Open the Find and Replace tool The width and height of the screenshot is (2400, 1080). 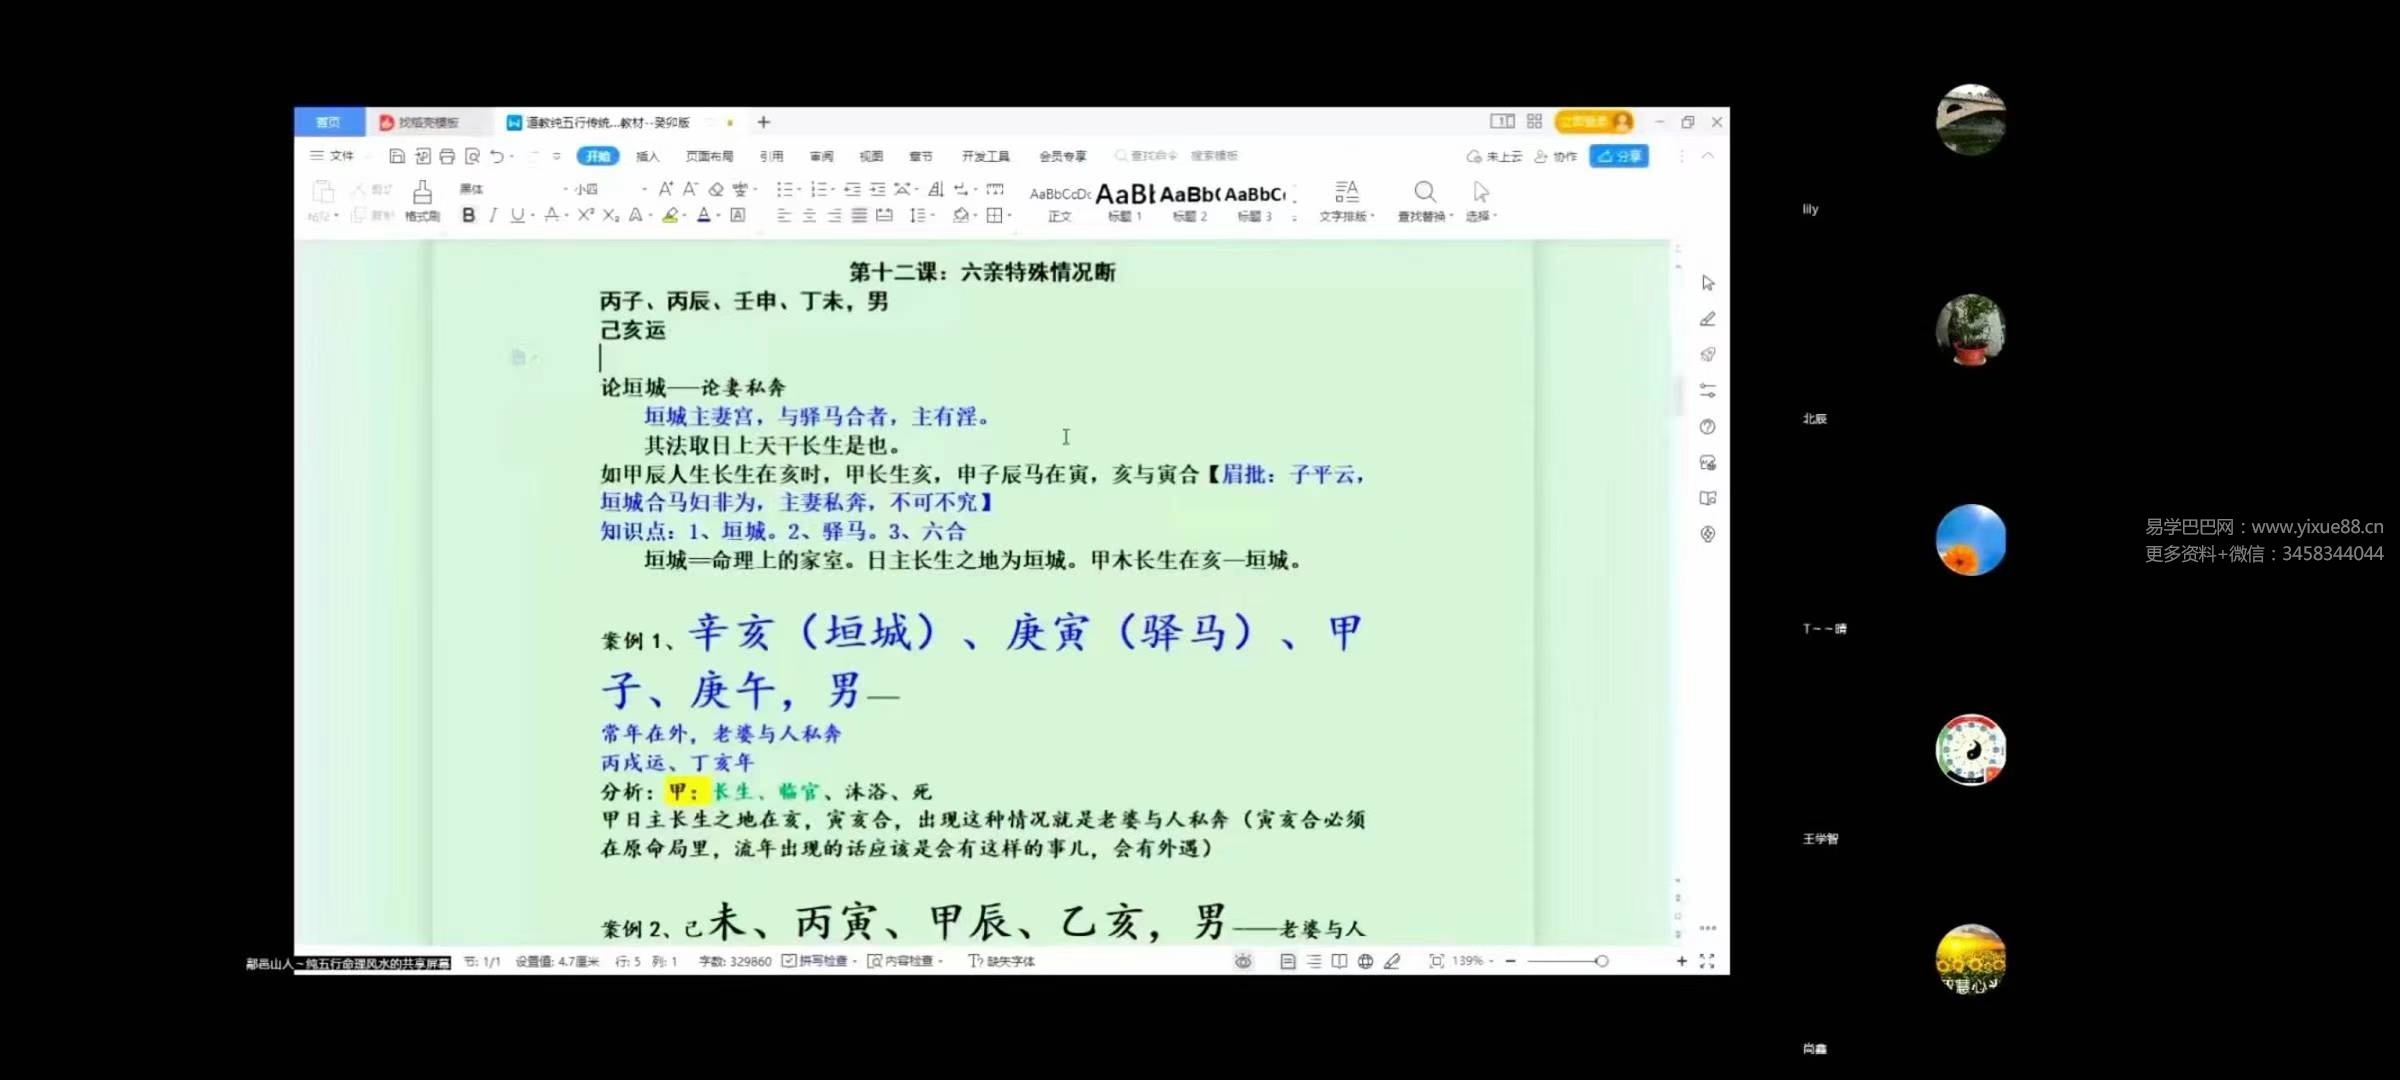pos(1425,200)
